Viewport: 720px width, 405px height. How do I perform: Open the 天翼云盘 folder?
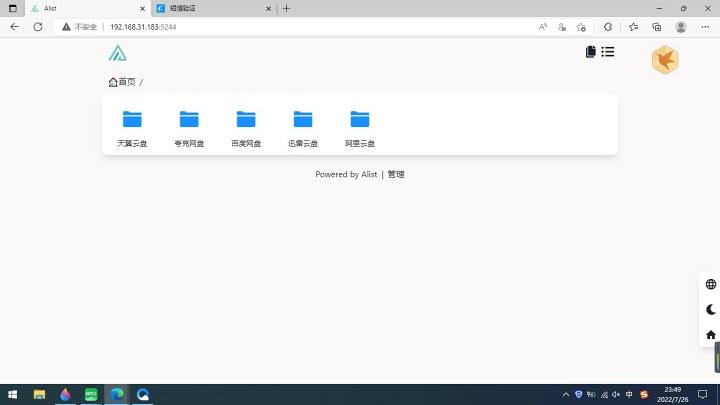(132, 129)
